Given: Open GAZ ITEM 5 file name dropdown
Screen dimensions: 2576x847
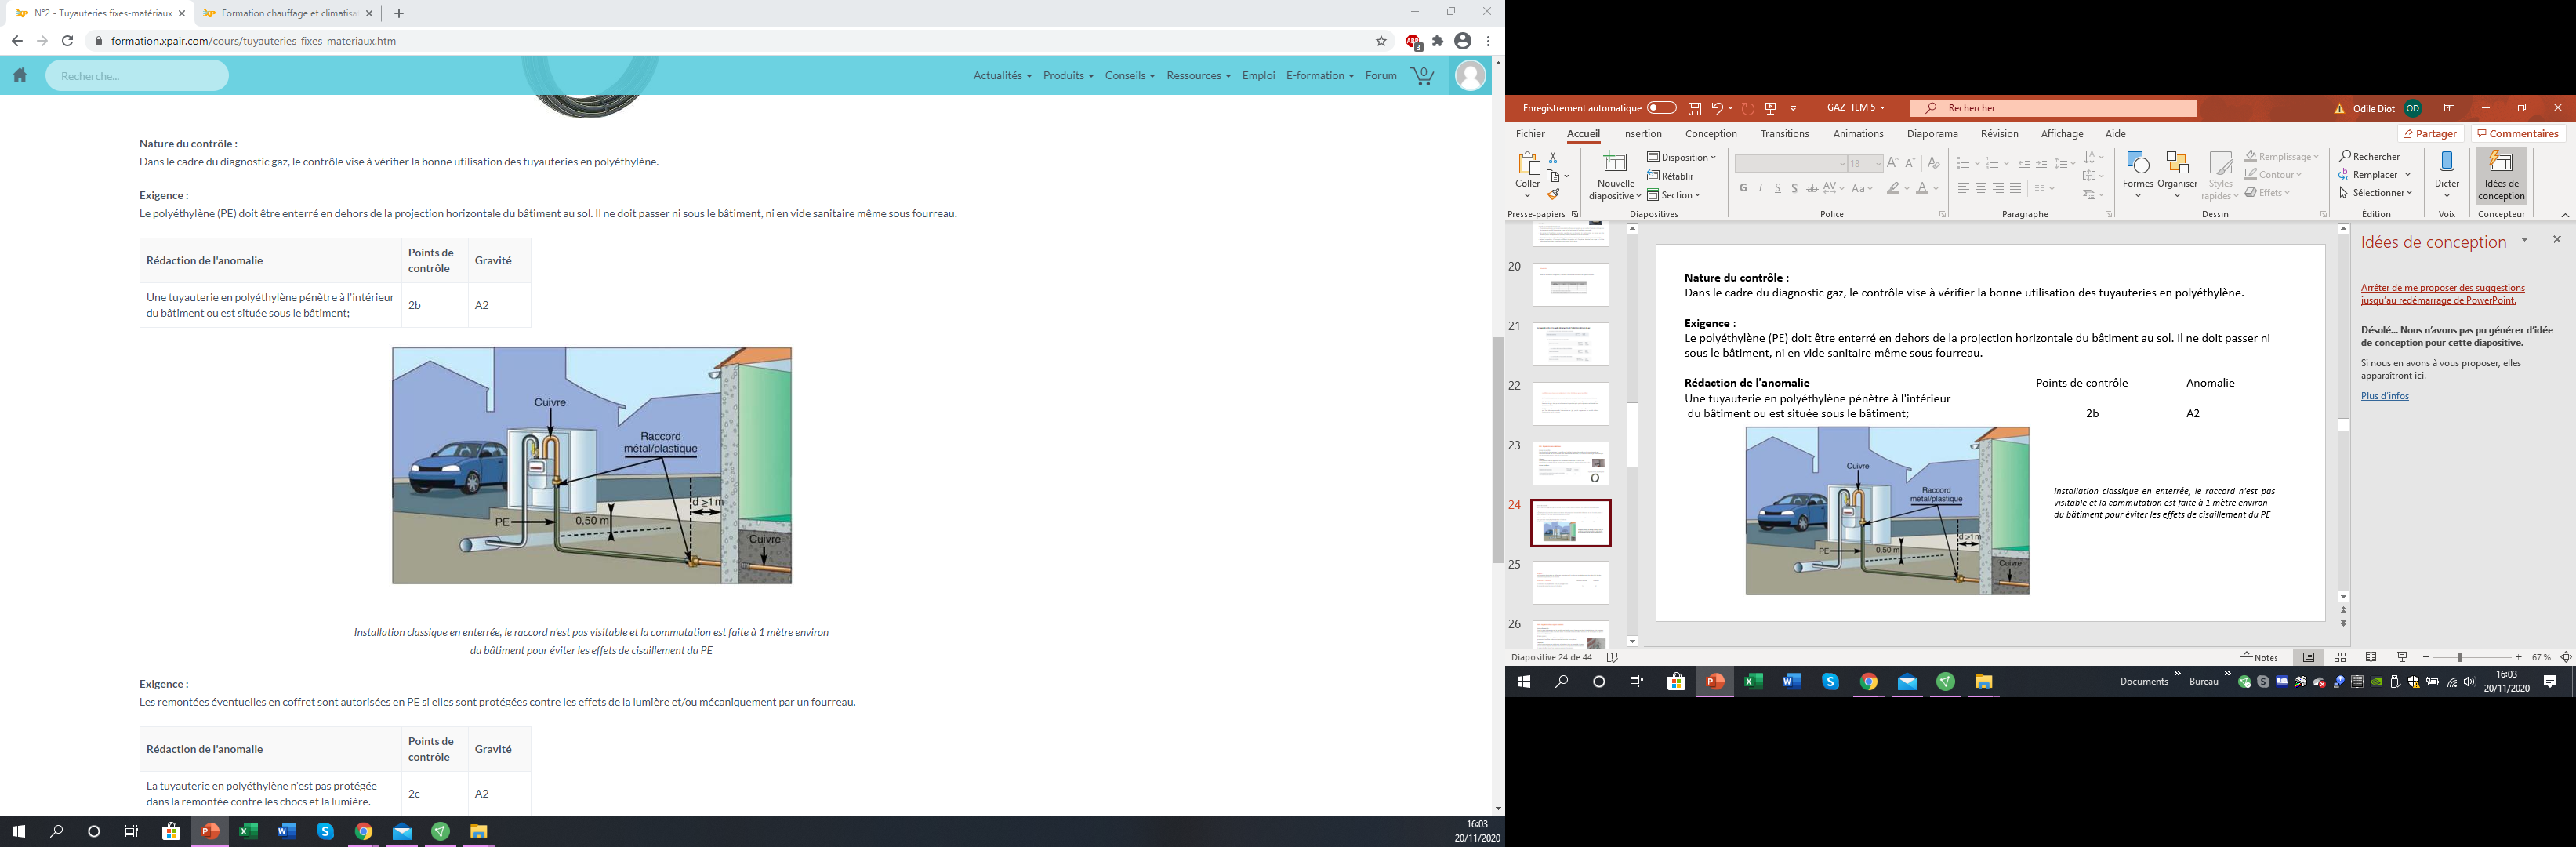Looking at the screenshot, I should click(x=1856, y=108).
